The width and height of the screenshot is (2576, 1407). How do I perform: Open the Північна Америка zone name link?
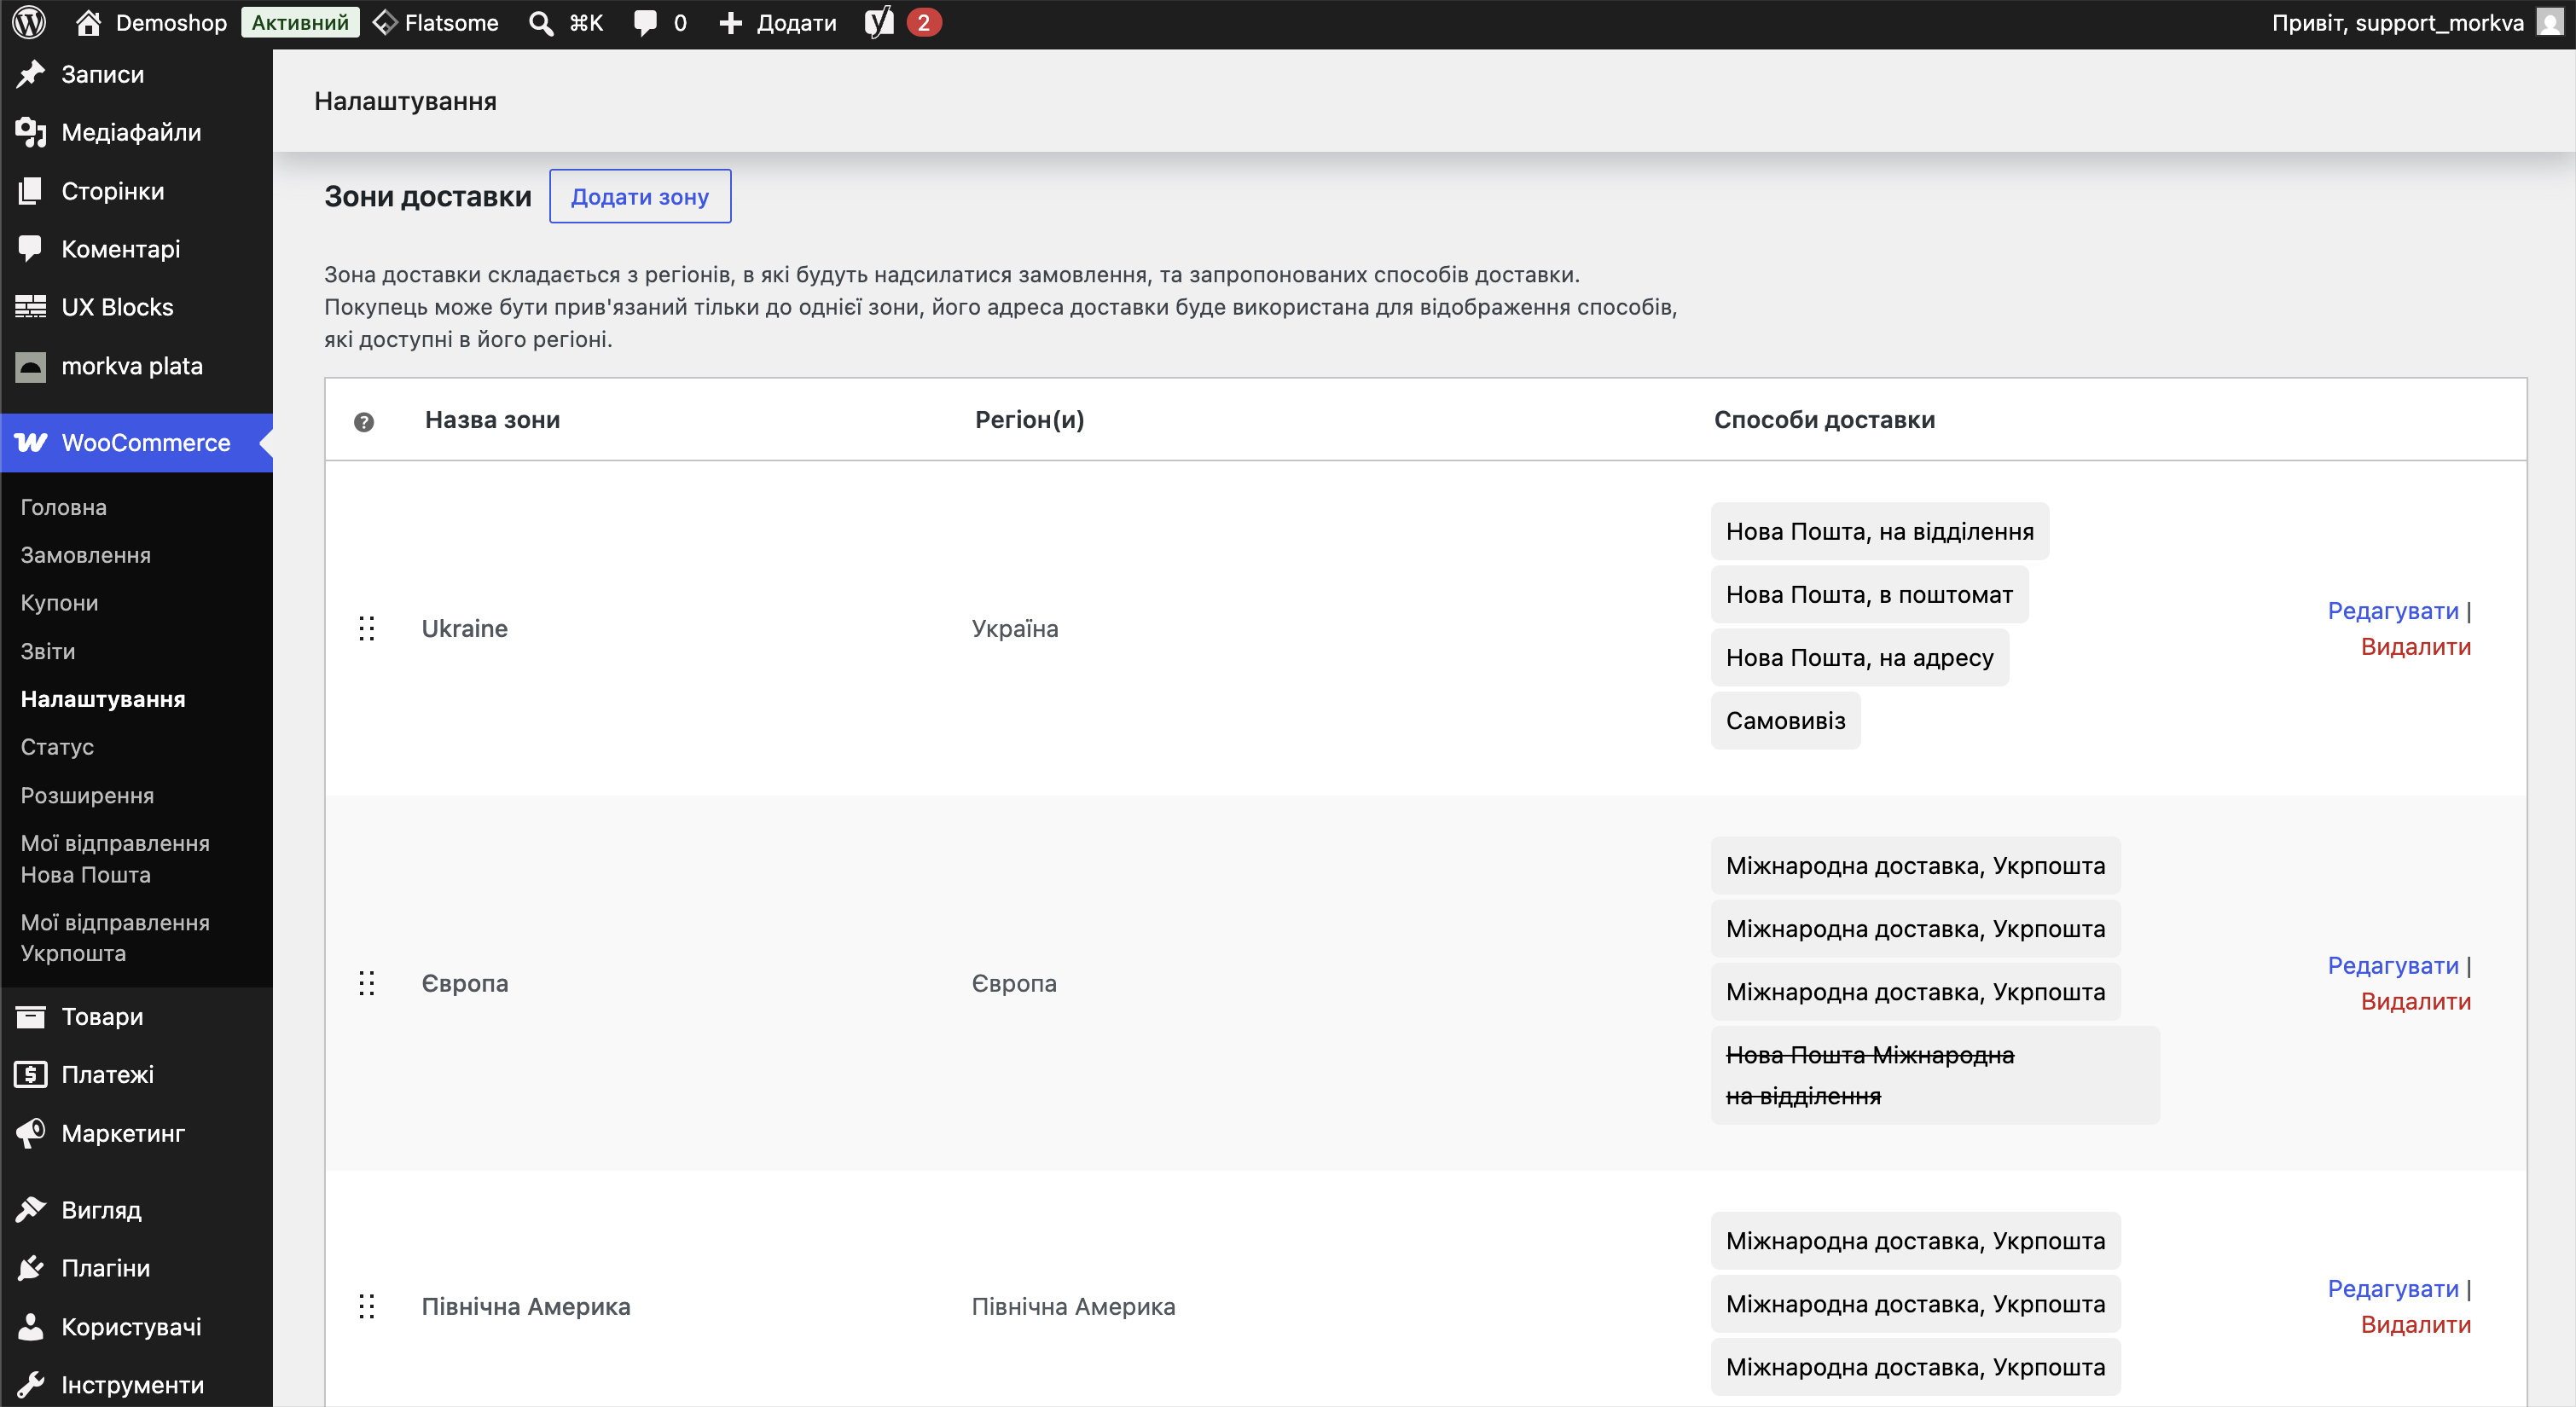[526, 1306]
